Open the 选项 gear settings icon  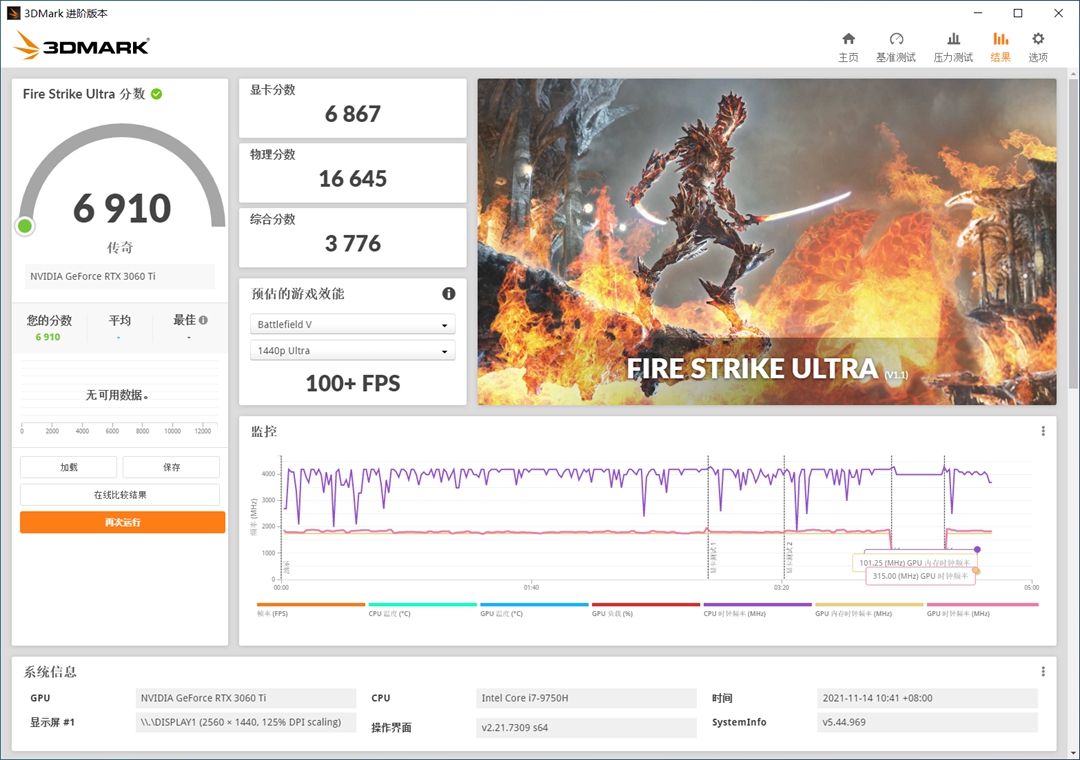[x=1038, y=46]
